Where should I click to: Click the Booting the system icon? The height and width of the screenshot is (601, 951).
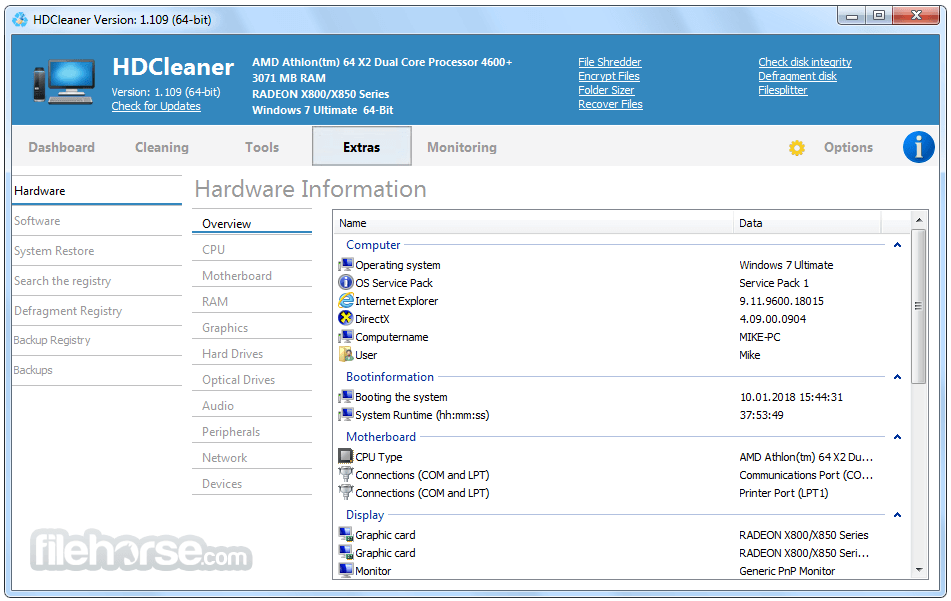click(346, 397)
